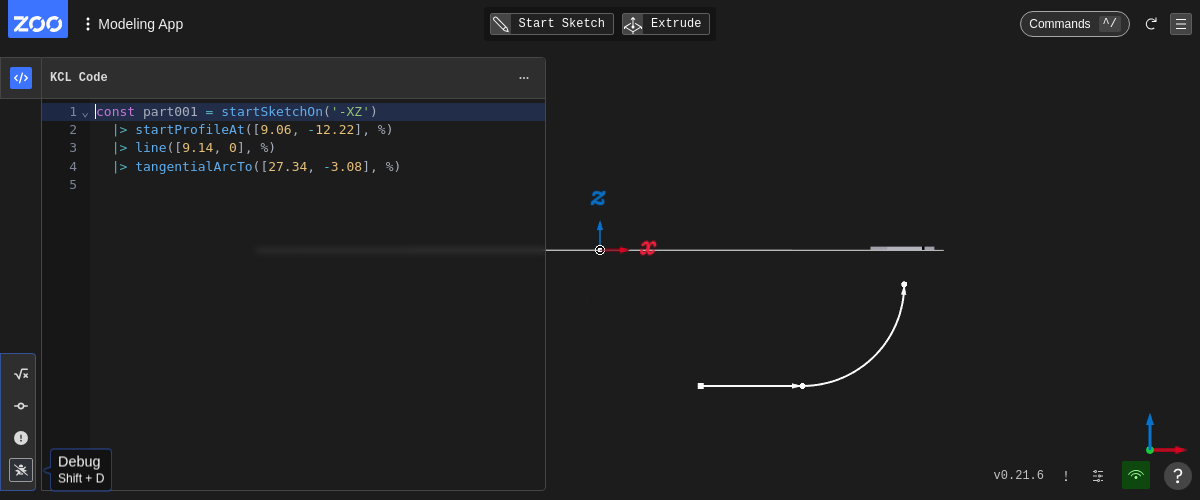
Task: Click the green network health indicator
Action: 1136,475
